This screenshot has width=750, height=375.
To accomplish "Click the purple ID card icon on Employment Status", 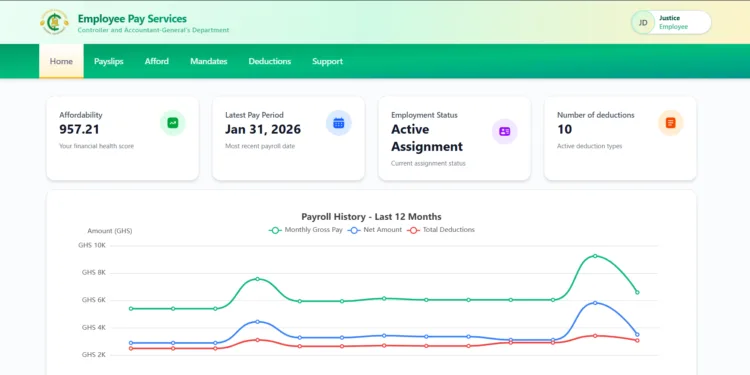I will pos(505,132).
